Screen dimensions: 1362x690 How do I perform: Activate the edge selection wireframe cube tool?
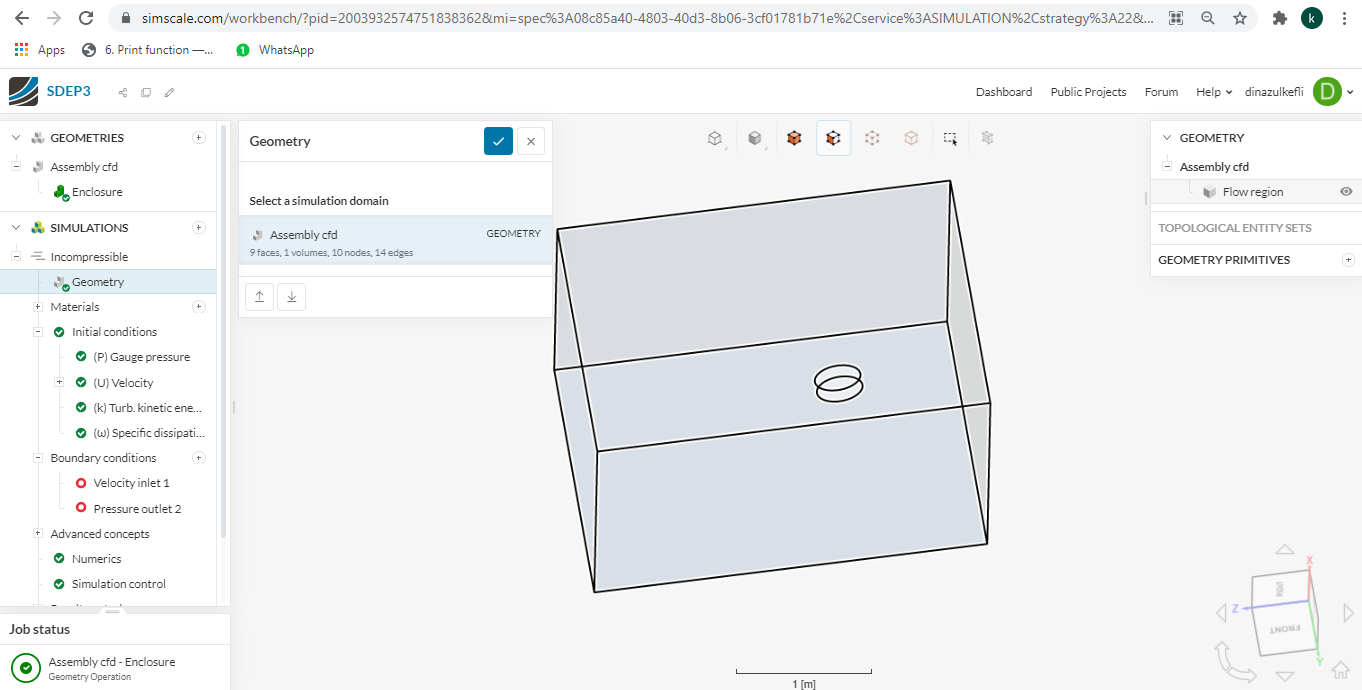(x=872, y=138)
